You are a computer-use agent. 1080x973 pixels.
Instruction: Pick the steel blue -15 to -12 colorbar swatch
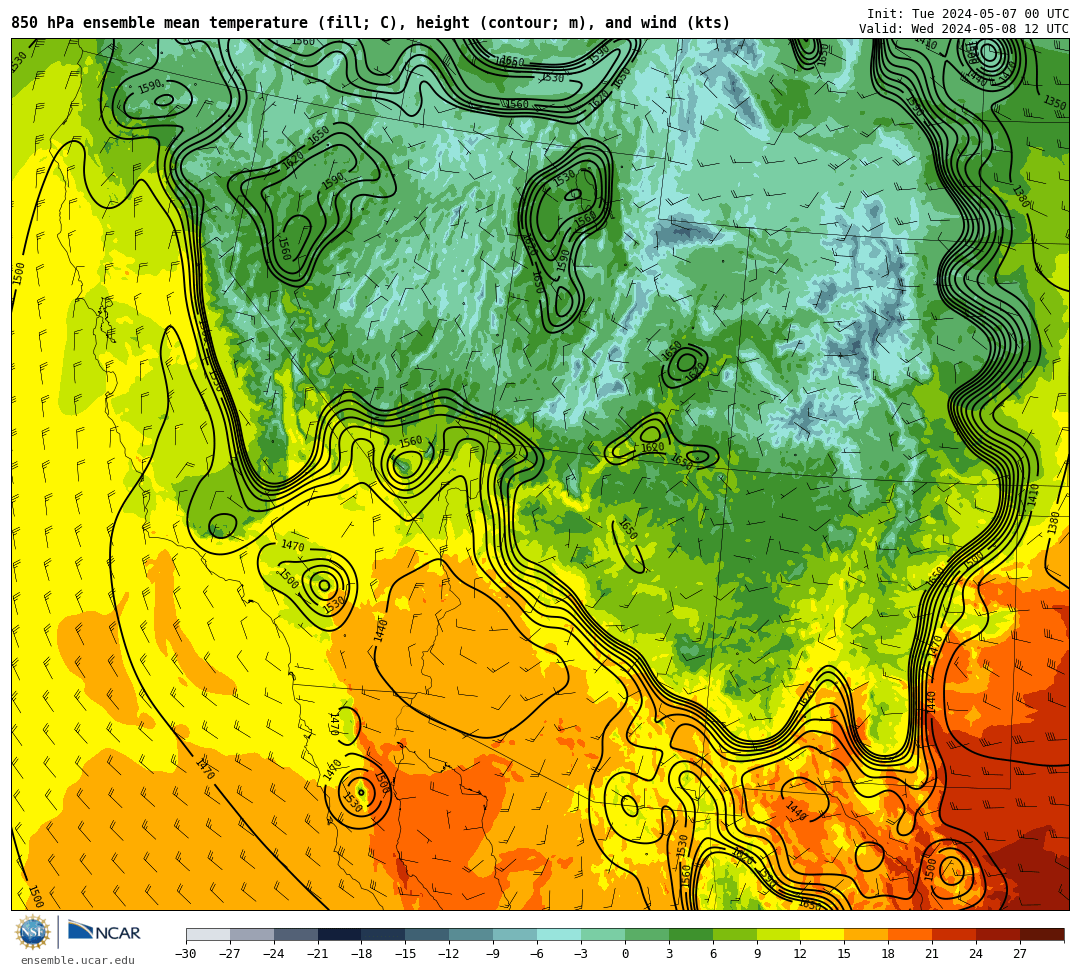428,934
